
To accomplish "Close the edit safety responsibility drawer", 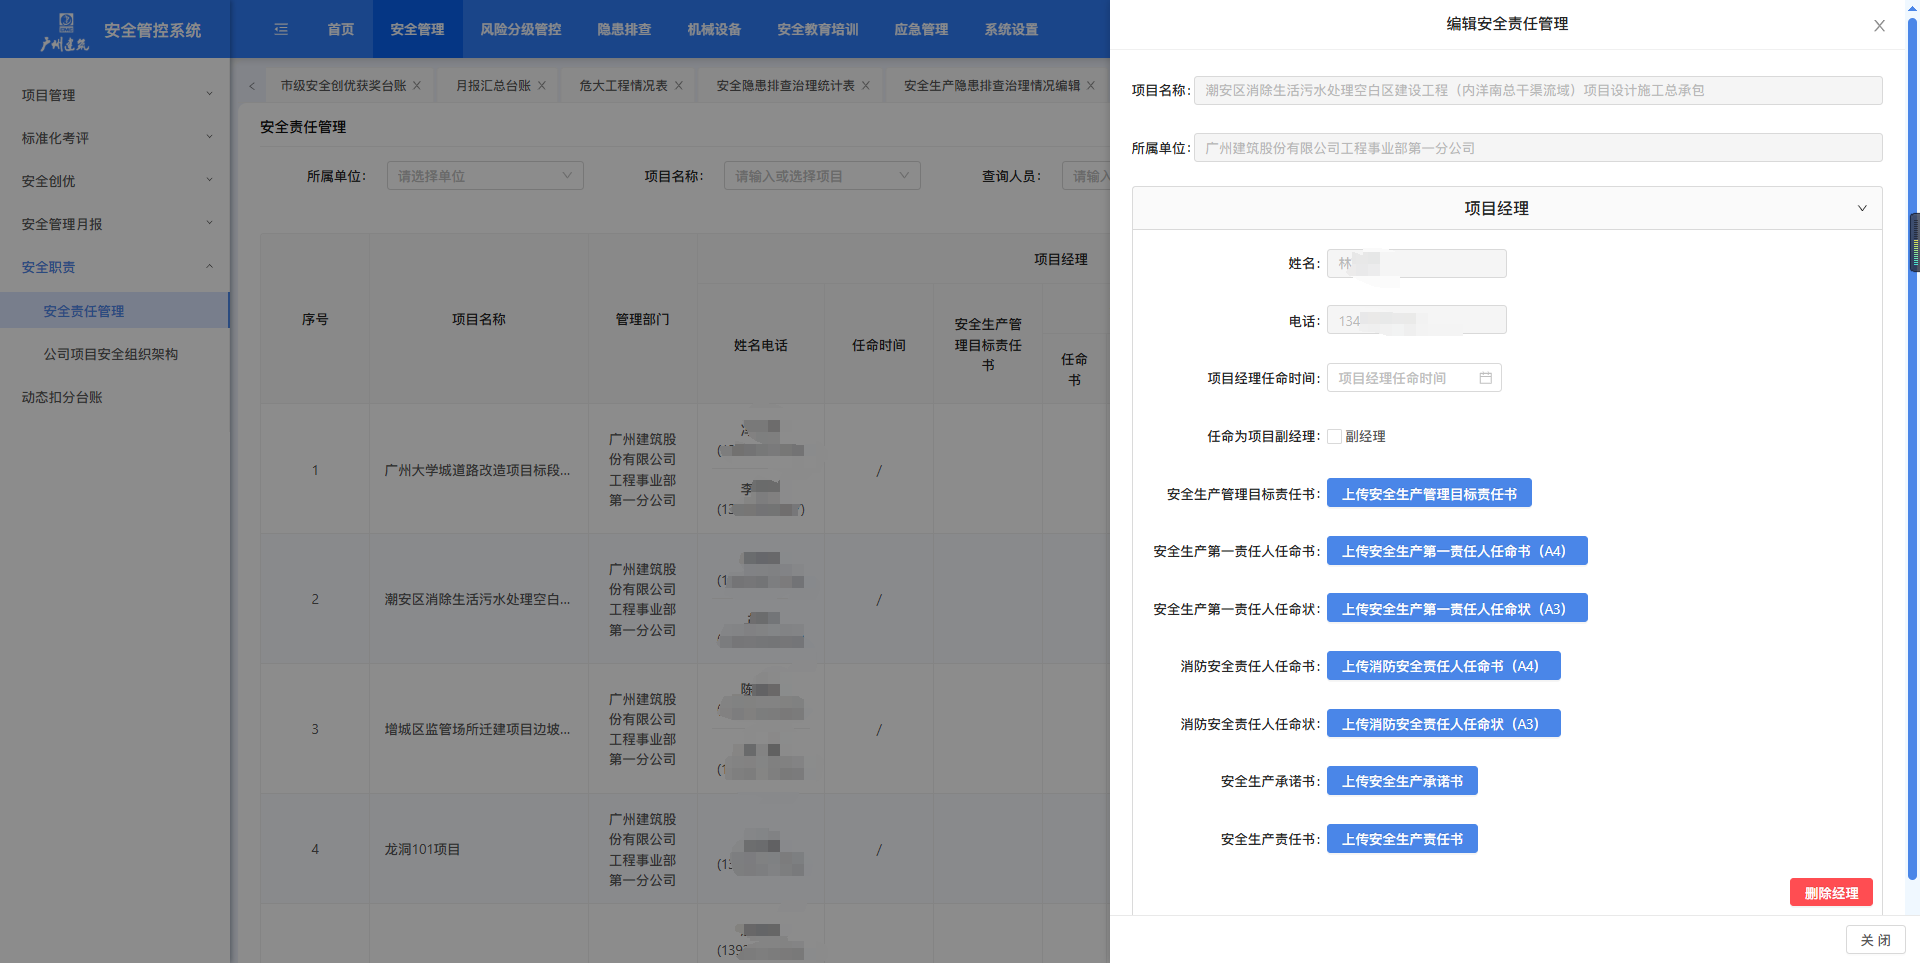I will pyautogui.click(x=1879, y=26).
